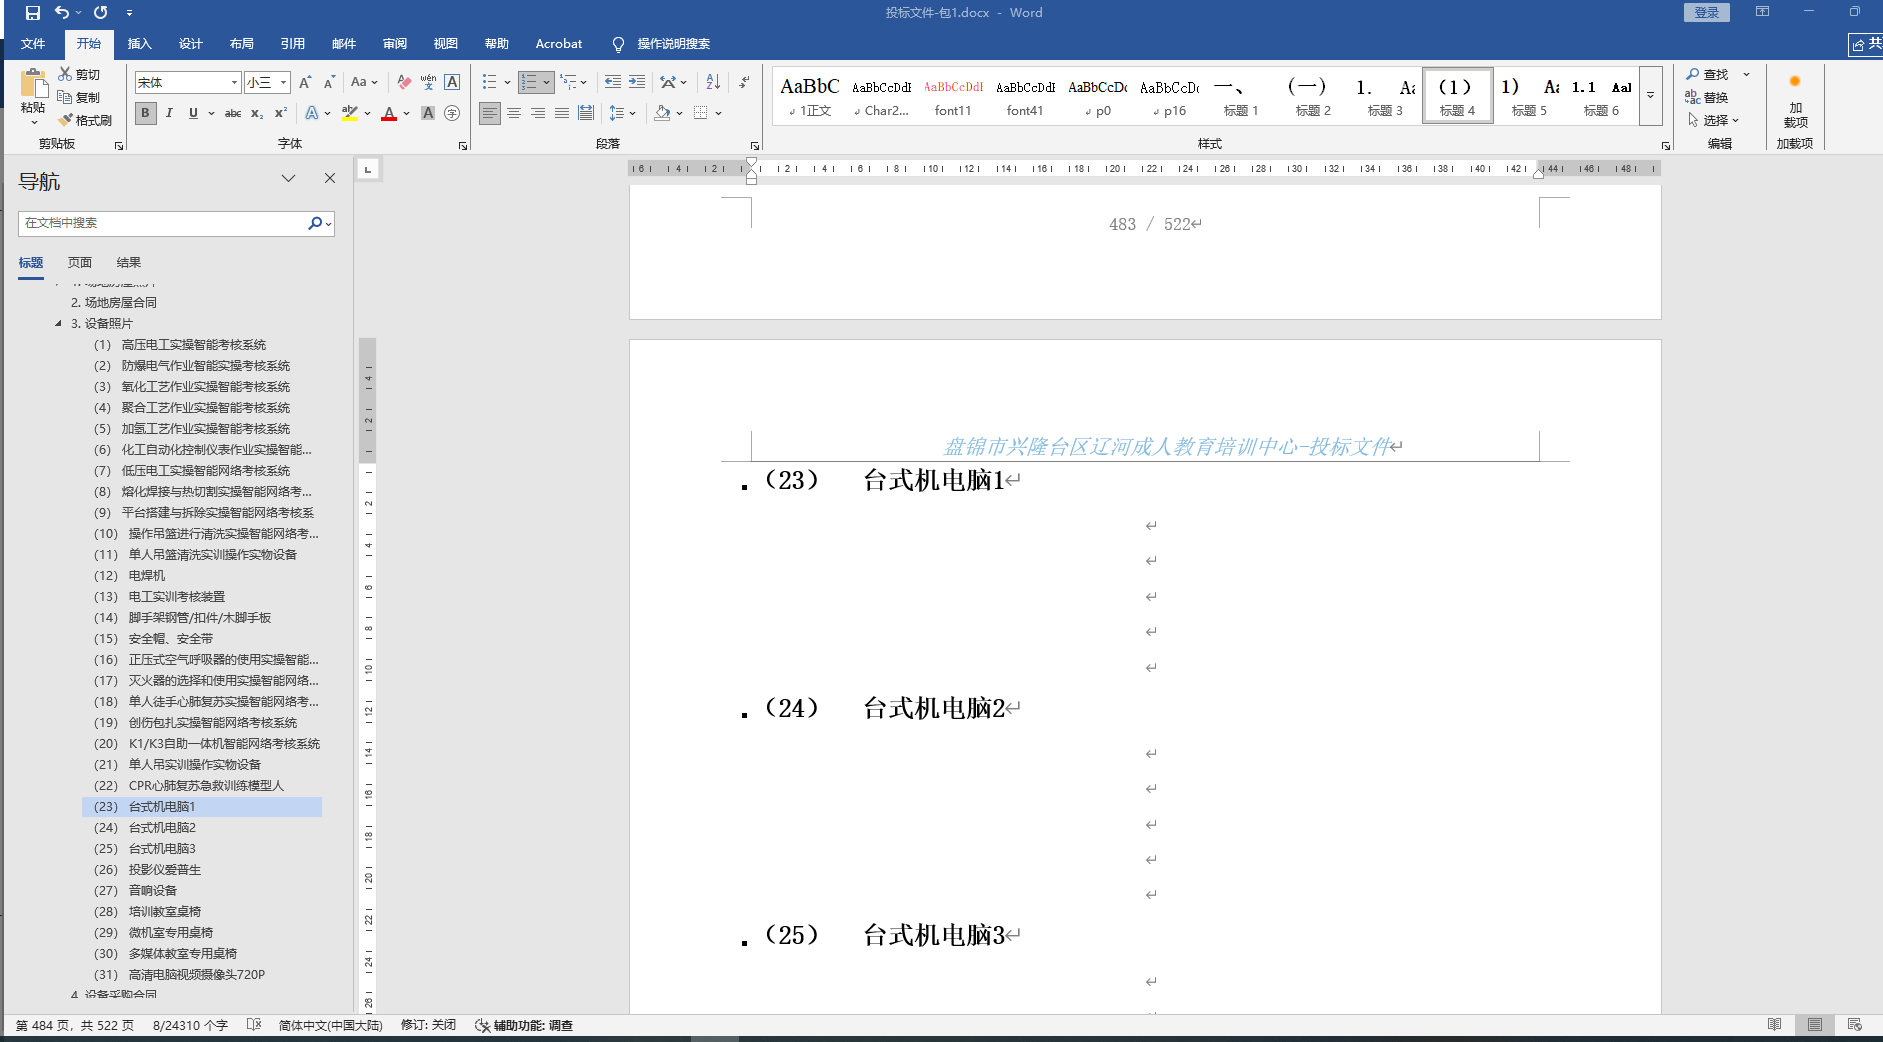The width and height of the screenshot is (1883, 1042).
Task: Open the 文件 (File) menu
Action: pyautogui.click(x=33, y=44)
